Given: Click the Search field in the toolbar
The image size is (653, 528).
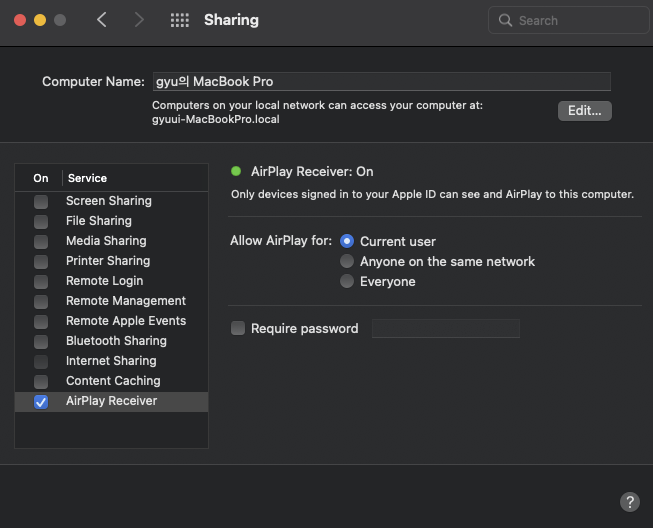Looking at the screenshot, I should [x=569, y=20].
